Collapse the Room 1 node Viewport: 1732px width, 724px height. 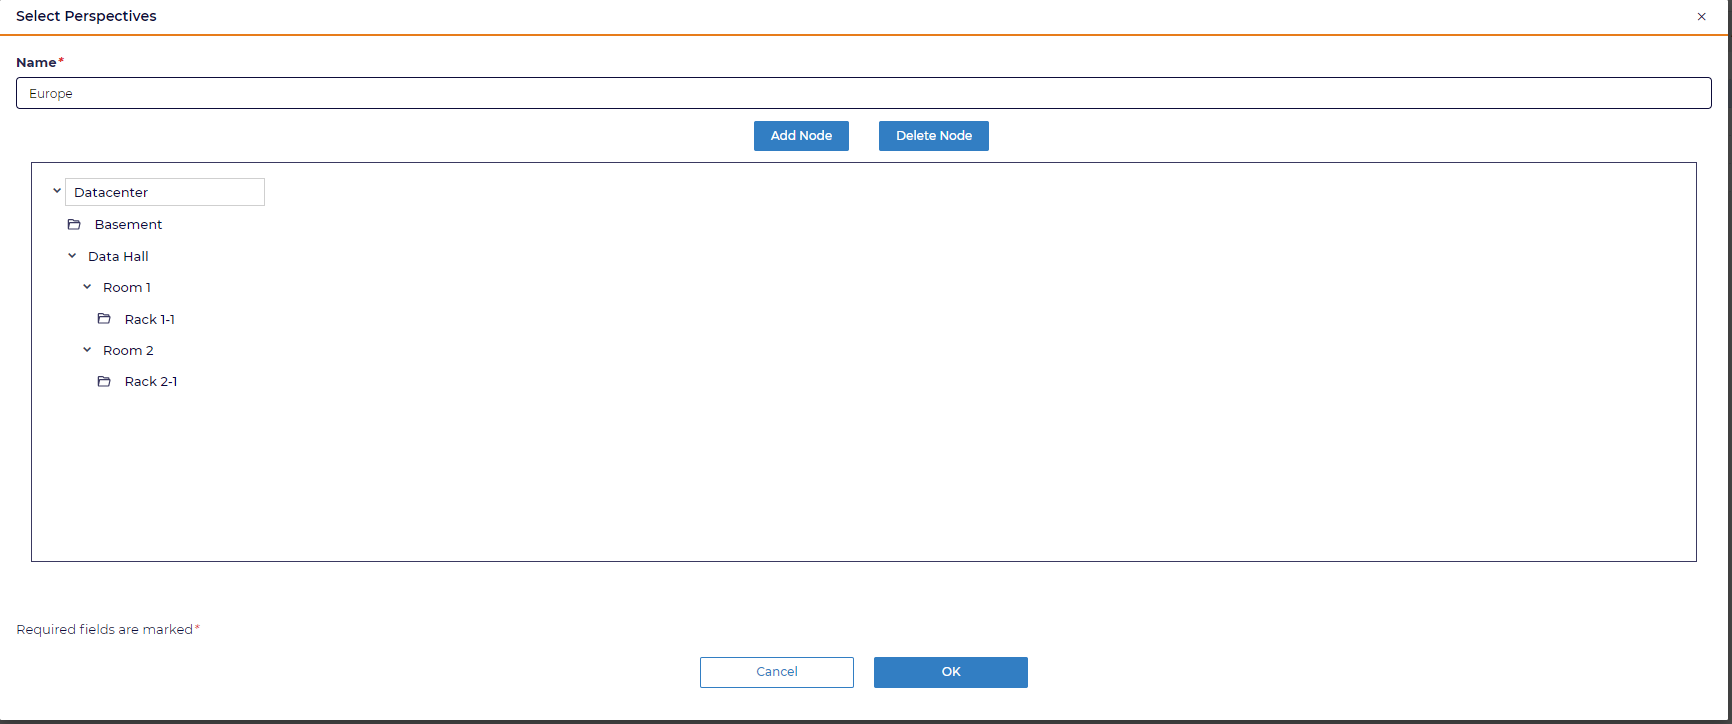87,287
